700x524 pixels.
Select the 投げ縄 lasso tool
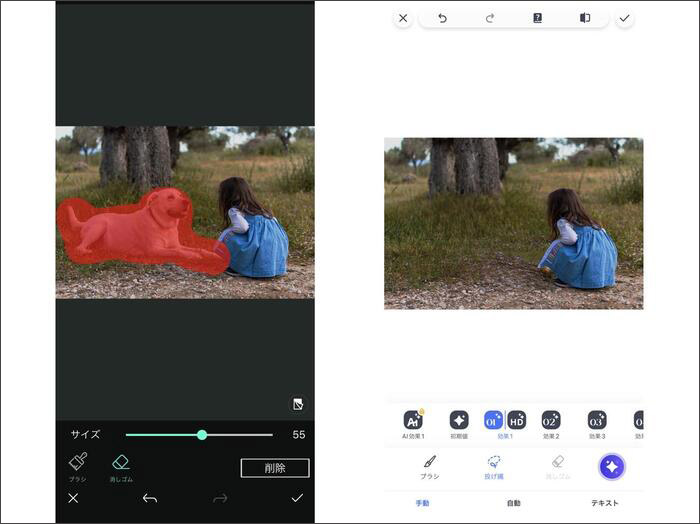494,467
